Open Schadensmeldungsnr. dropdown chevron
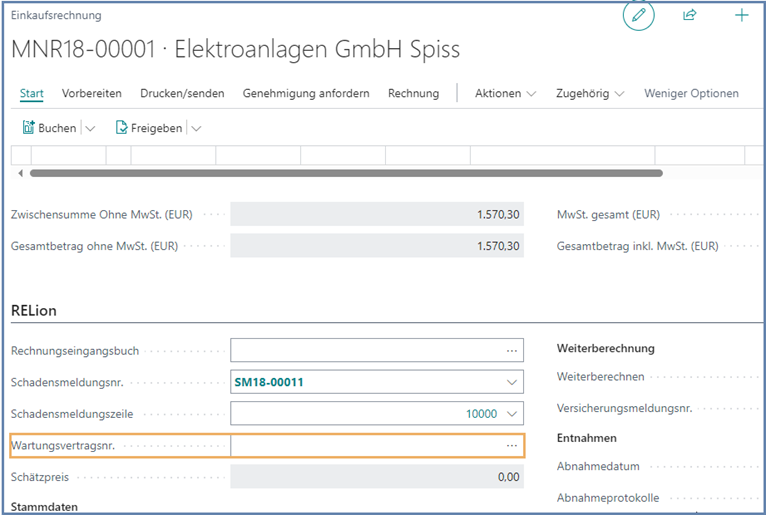766x515 pixels. [x=511, y=382]
